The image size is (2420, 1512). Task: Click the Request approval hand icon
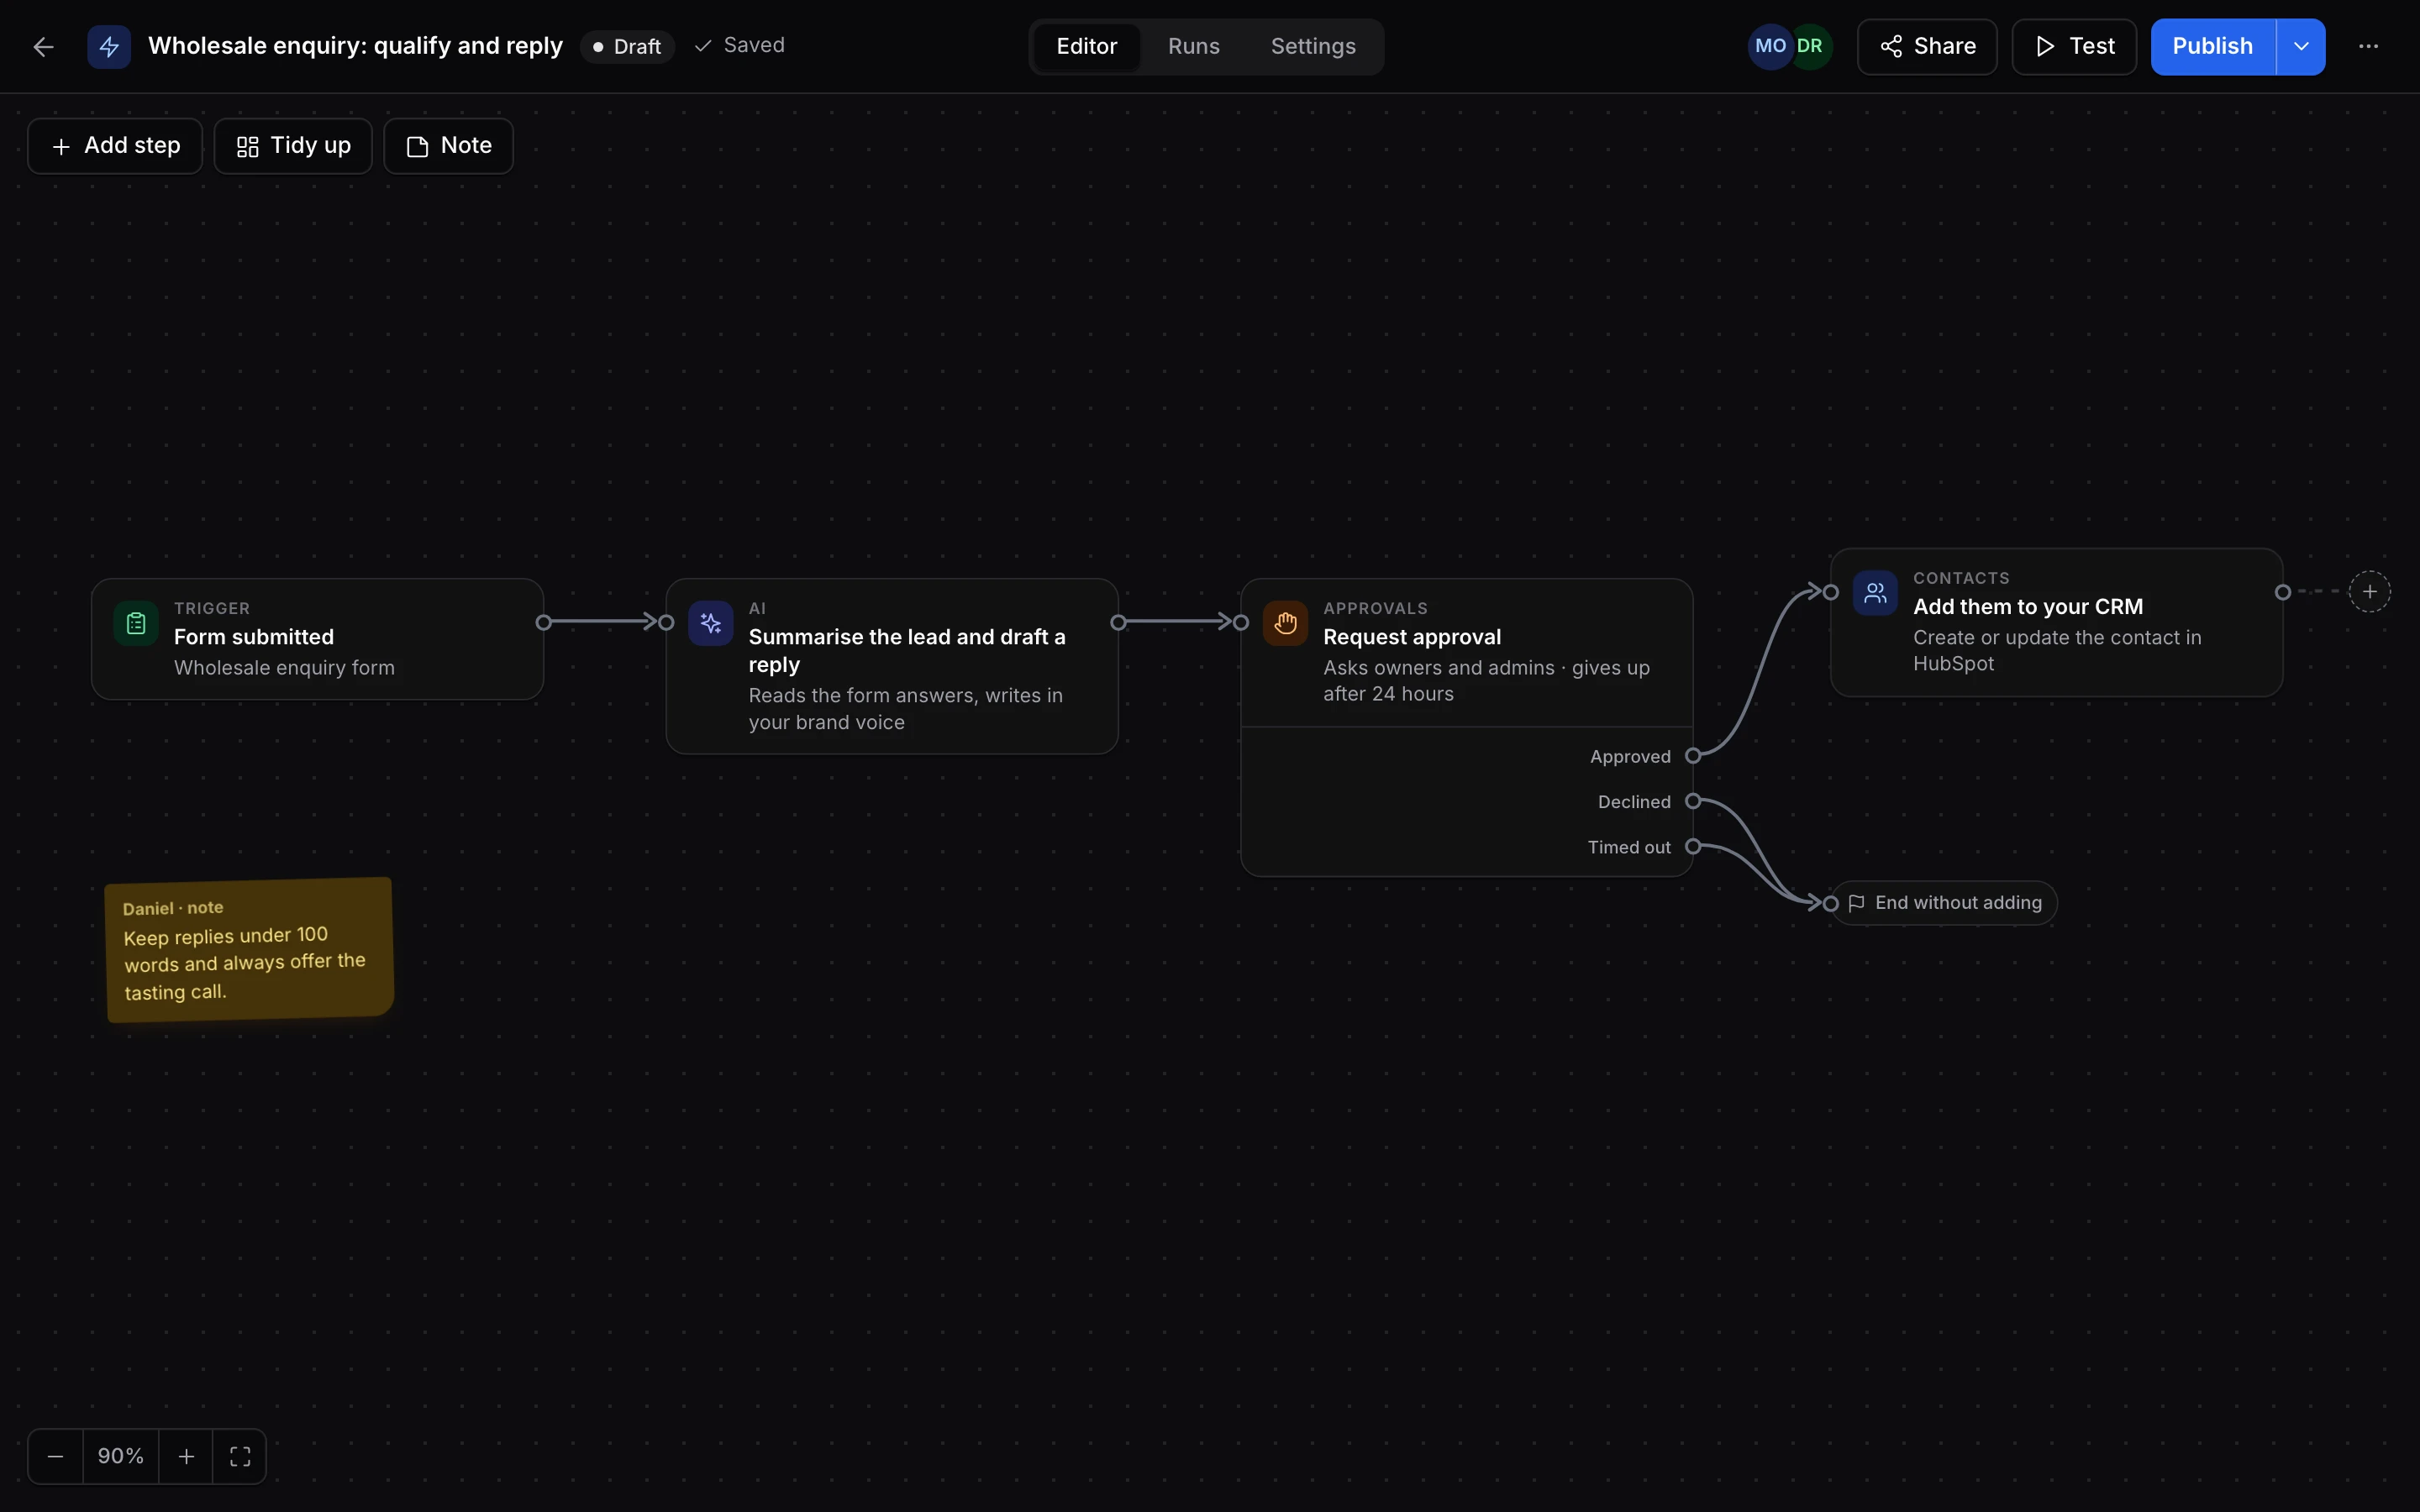tap(1285, 624)
